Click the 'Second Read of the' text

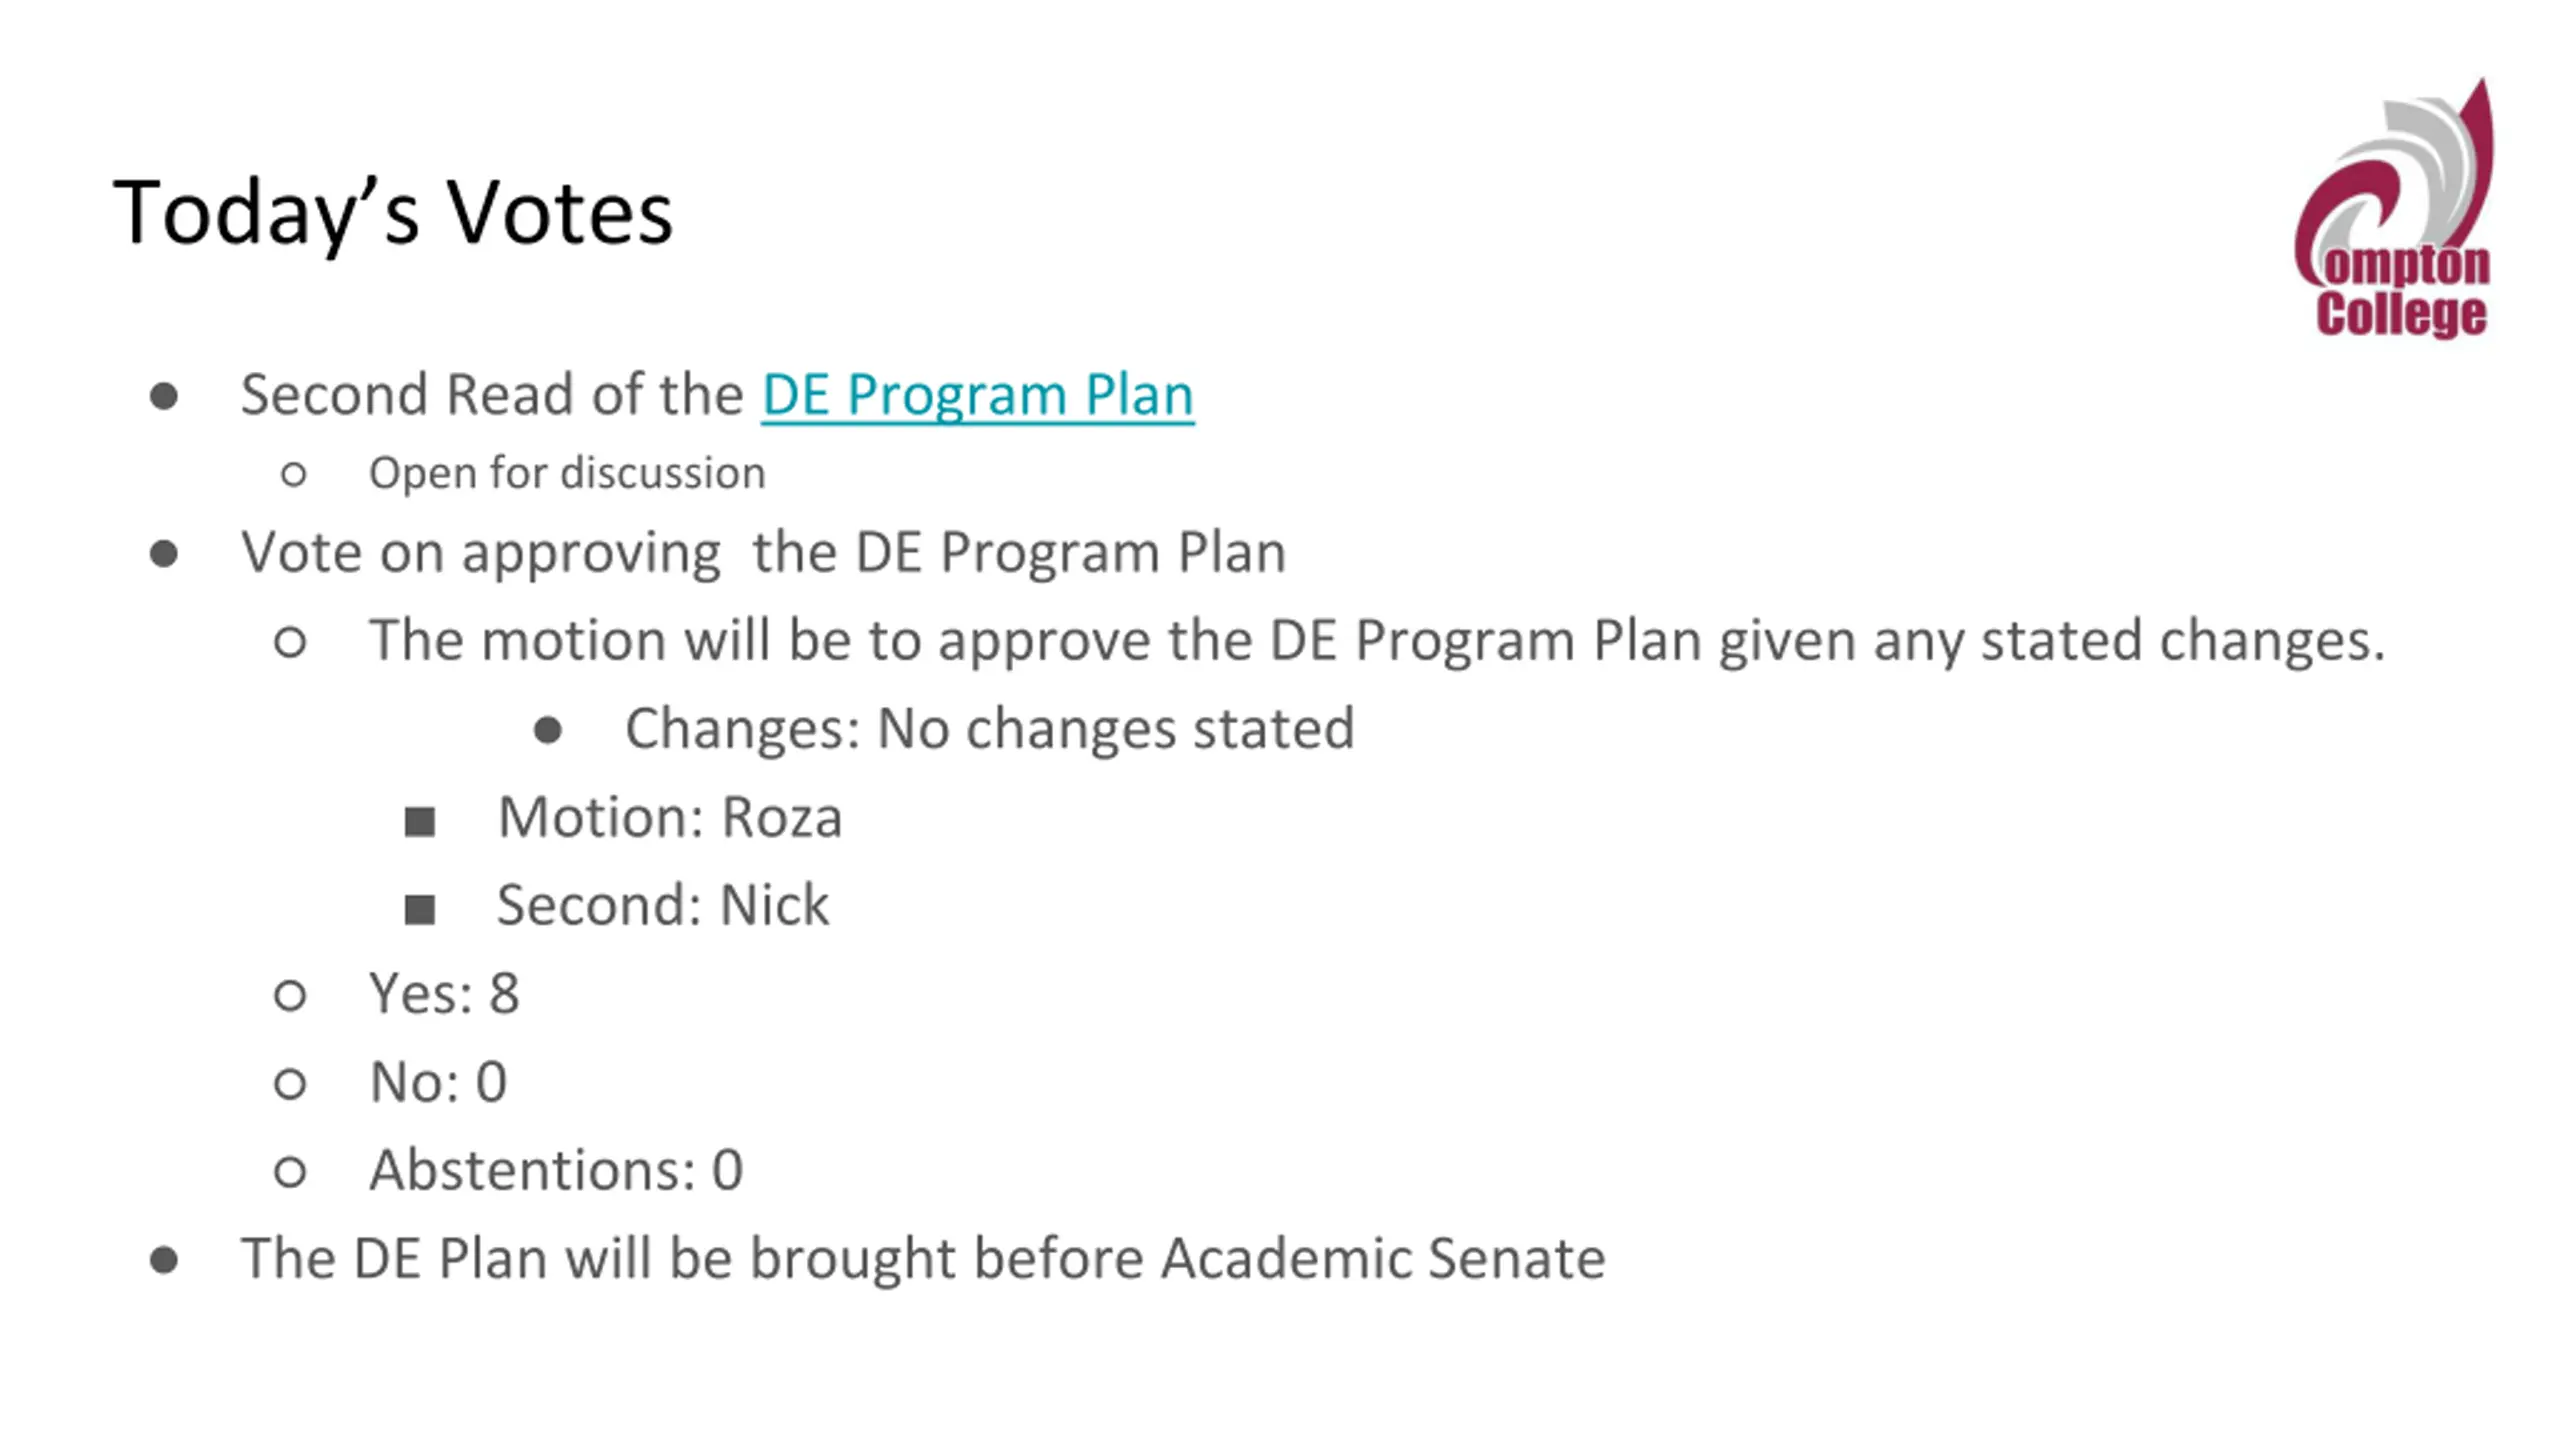pos(492,394)
